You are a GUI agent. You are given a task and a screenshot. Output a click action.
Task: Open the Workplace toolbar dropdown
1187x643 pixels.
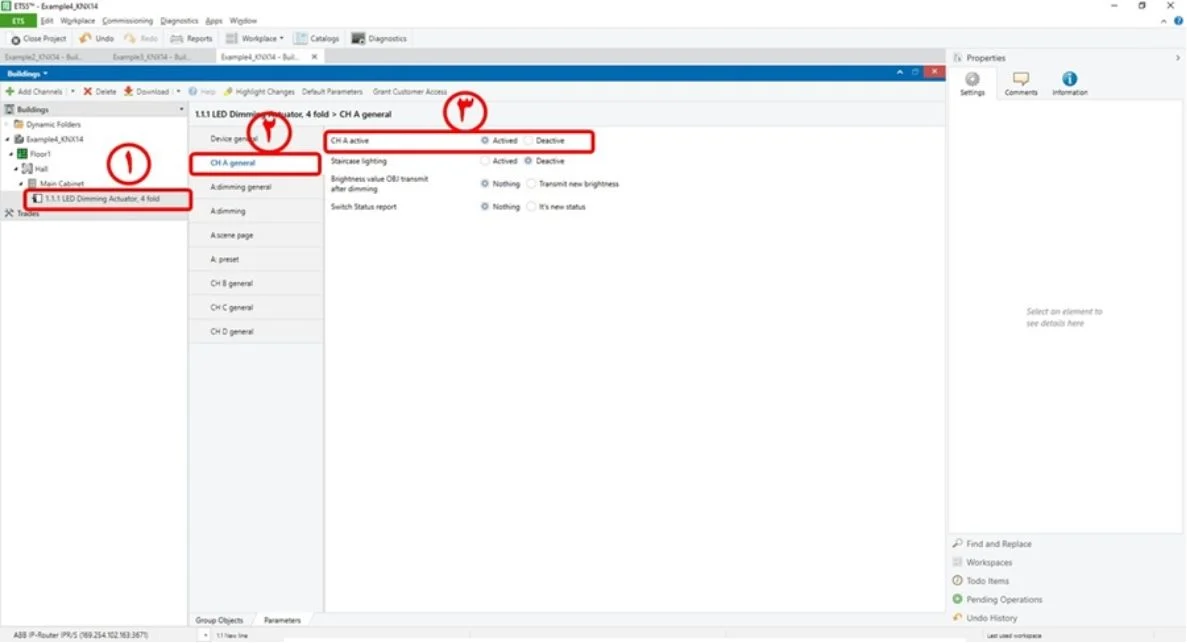tap(255, 39)
